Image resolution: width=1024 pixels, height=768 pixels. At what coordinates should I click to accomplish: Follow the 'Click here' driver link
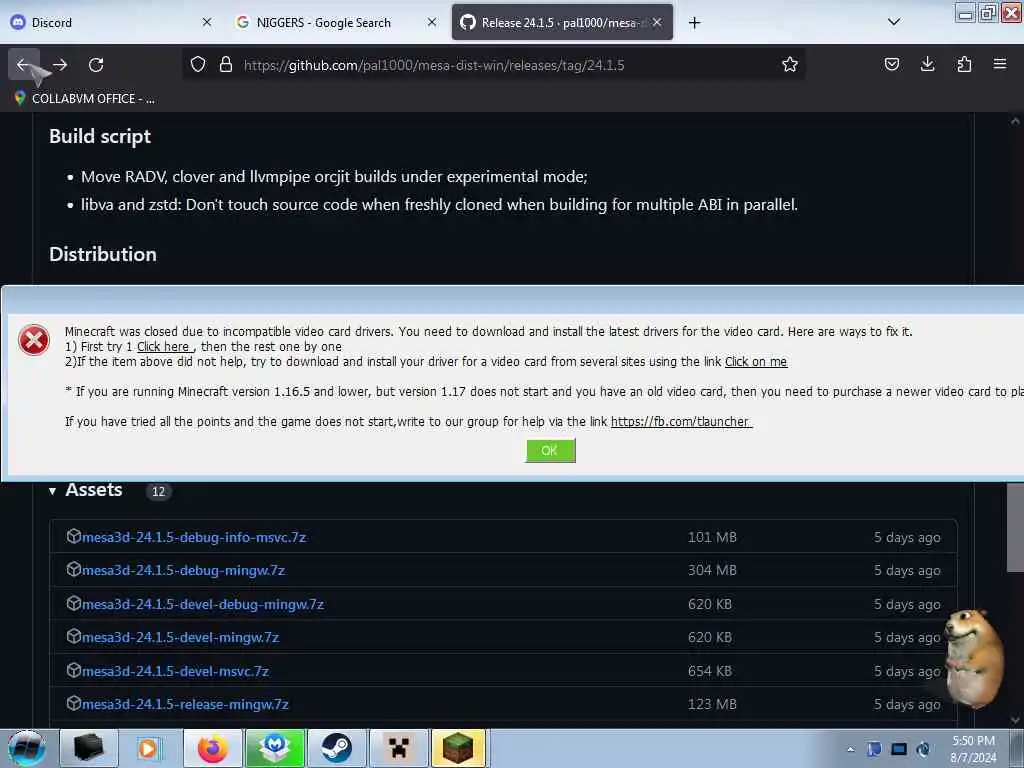[165, 347]
